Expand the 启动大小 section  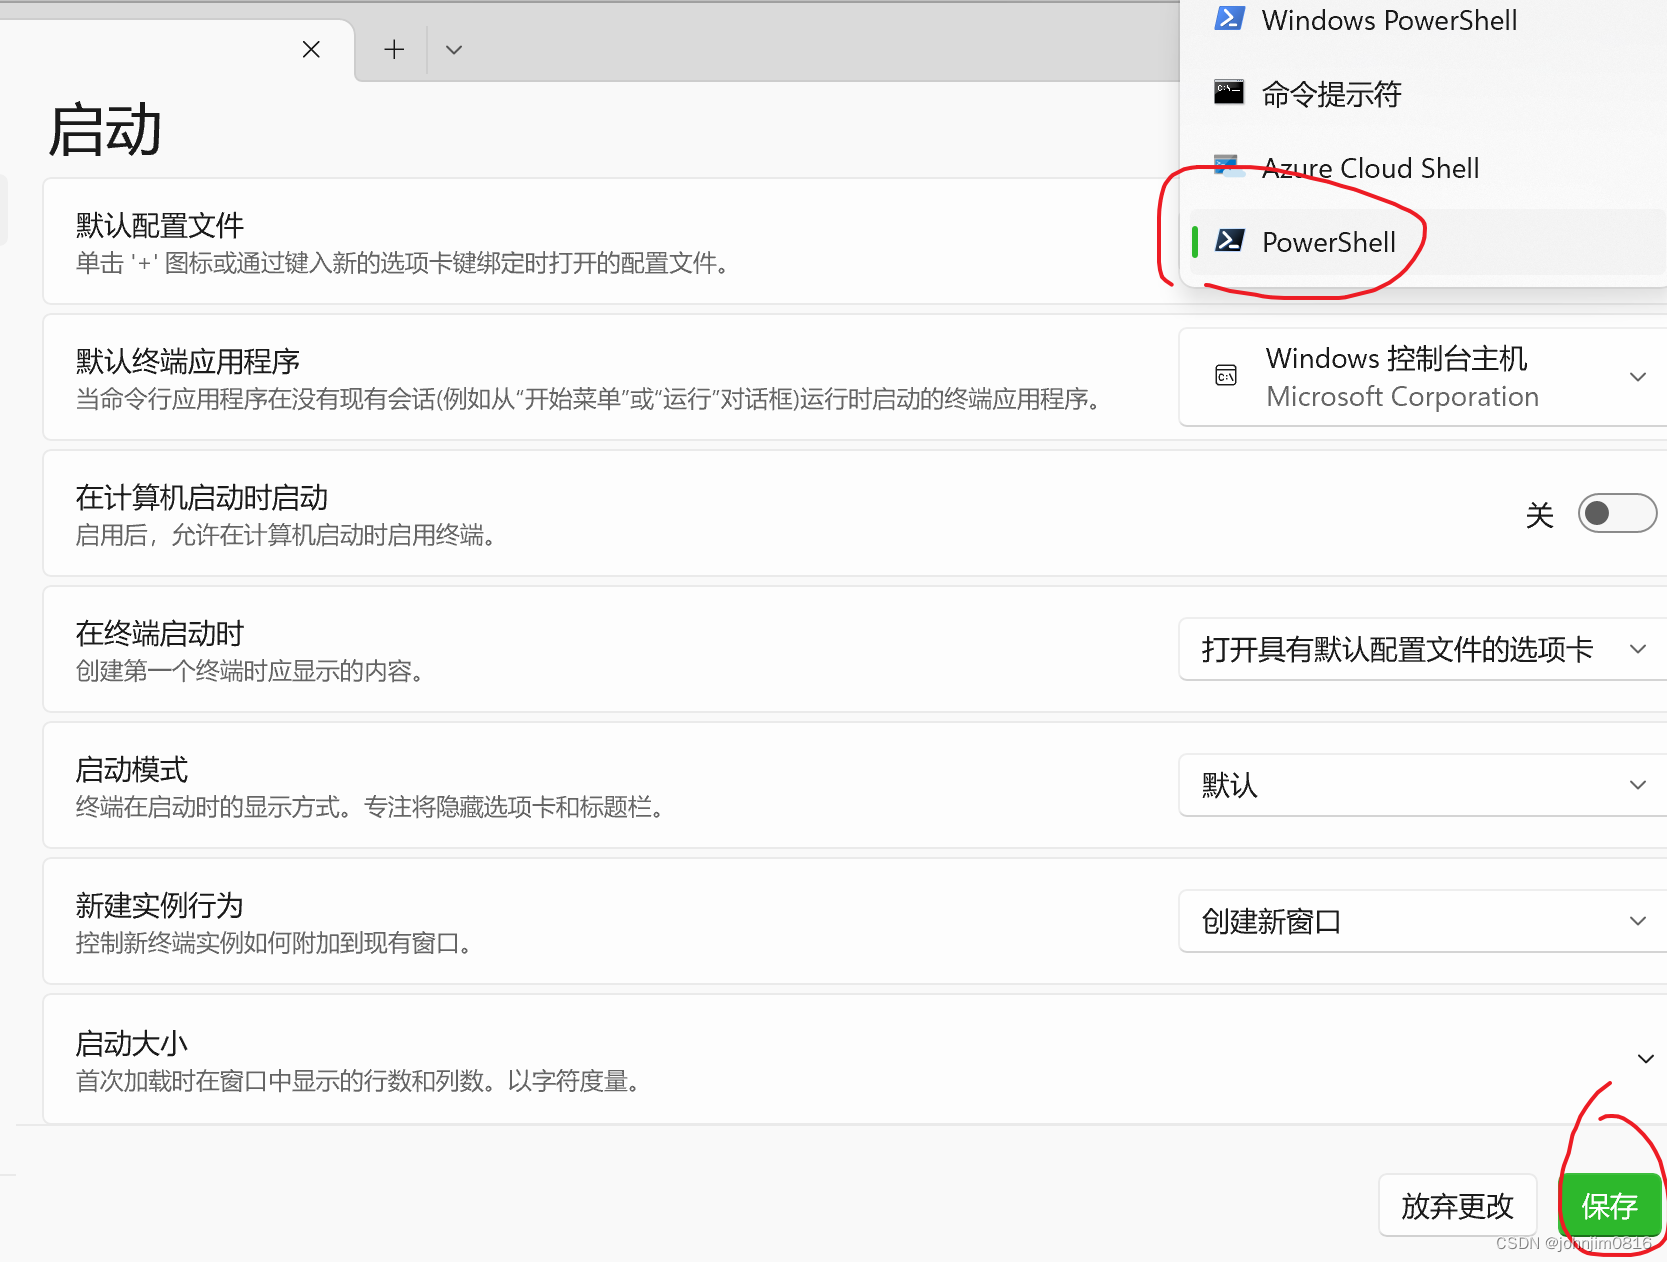(x=1644, y=1058)
